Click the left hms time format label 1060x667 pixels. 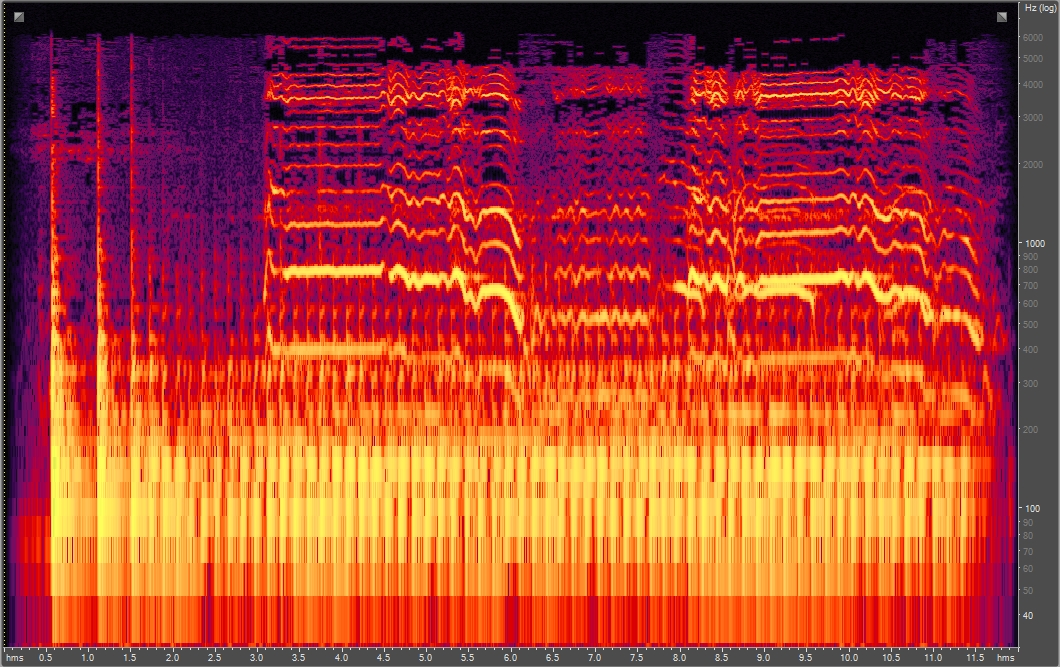pyautogui.click(x=17, y=658)
